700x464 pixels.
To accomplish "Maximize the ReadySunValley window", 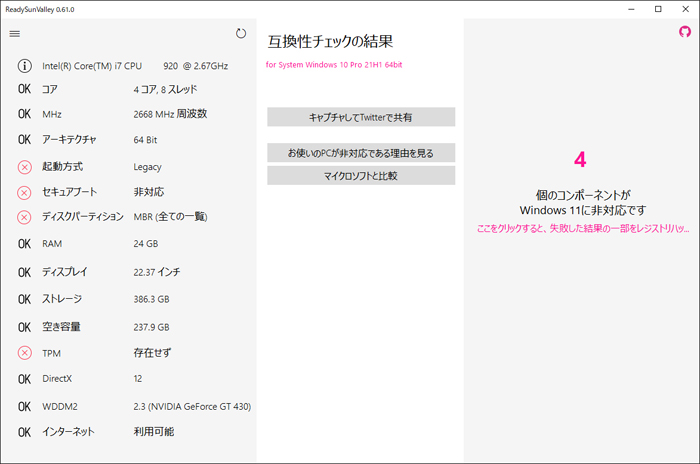I will tap(658, 9).
